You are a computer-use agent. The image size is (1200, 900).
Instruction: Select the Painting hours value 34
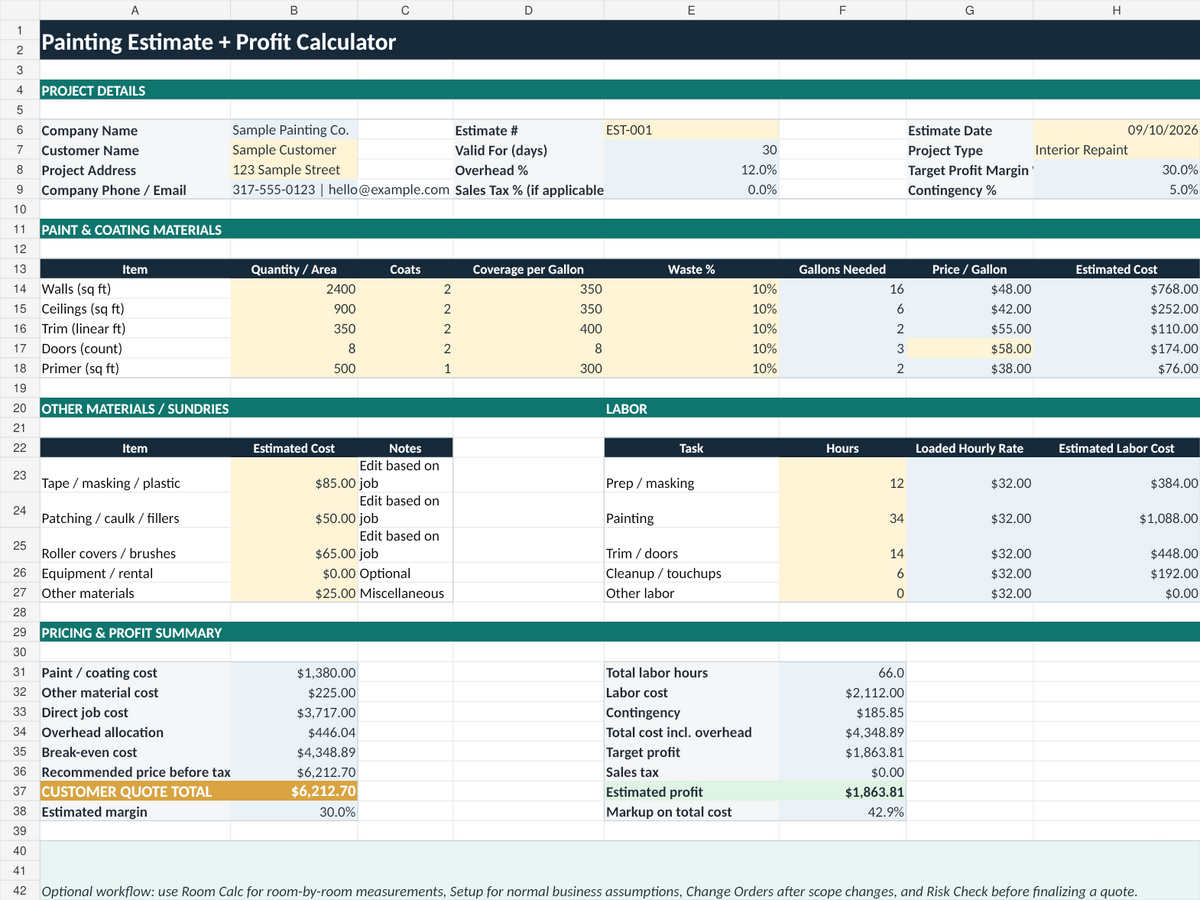[842, 510]
